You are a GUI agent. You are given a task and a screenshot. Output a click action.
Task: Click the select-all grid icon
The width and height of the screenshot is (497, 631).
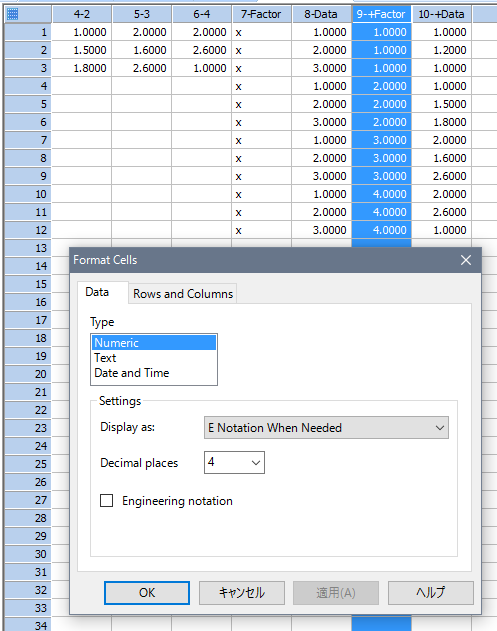[13, 14]
